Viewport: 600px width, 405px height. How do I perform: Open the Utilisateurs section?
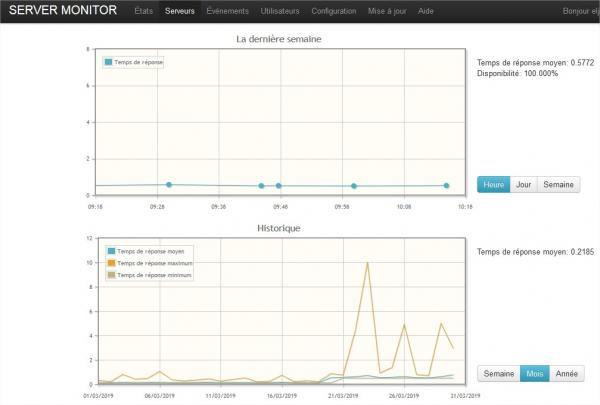(279, 11)
